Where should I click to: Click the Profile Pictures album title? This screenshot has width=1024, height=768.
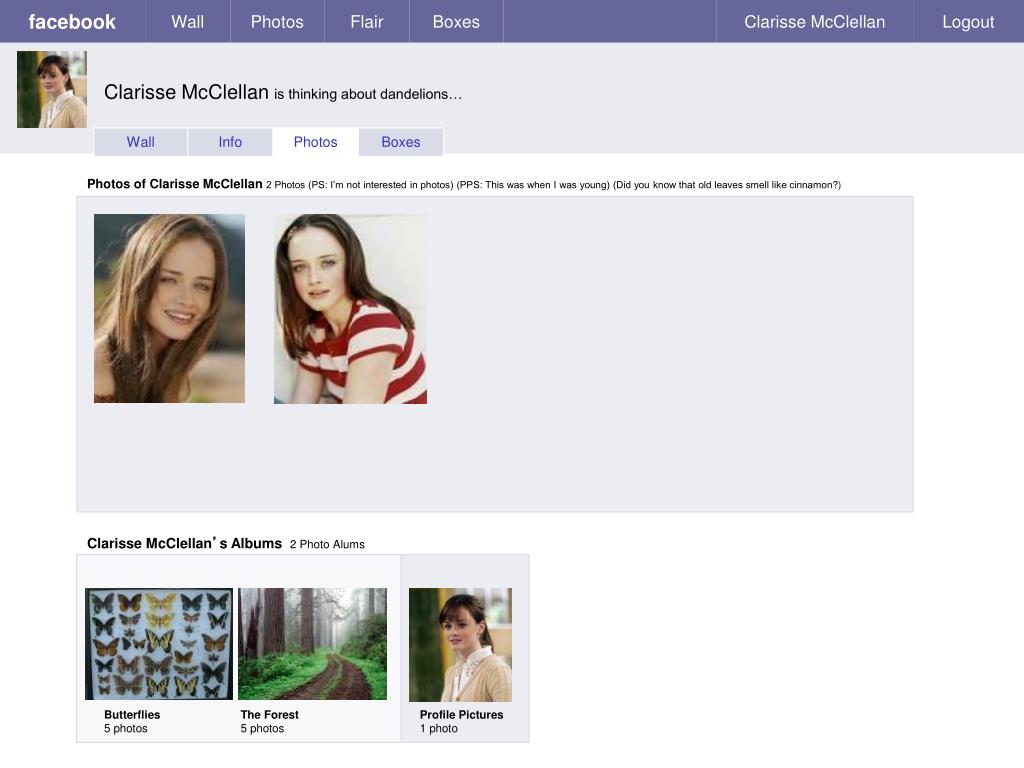461,714
